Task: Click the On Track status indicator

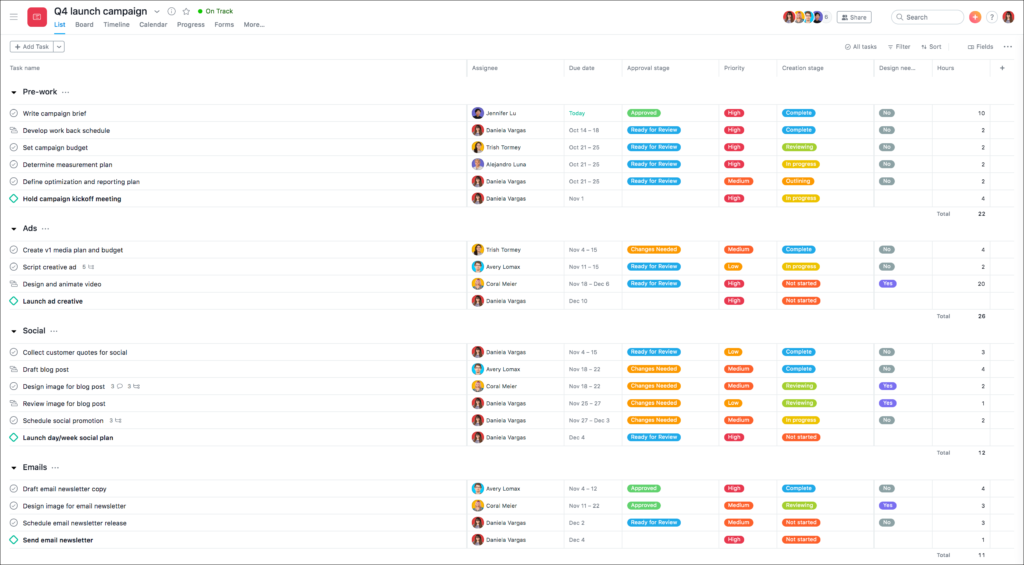Action: pos(216,11)
